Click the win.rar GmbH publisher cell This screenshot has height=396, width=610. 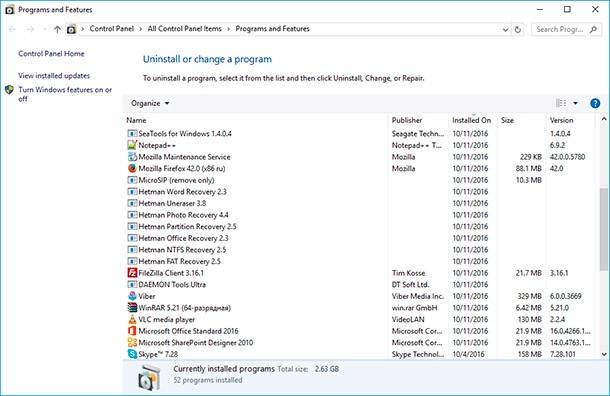click(414, 308)
